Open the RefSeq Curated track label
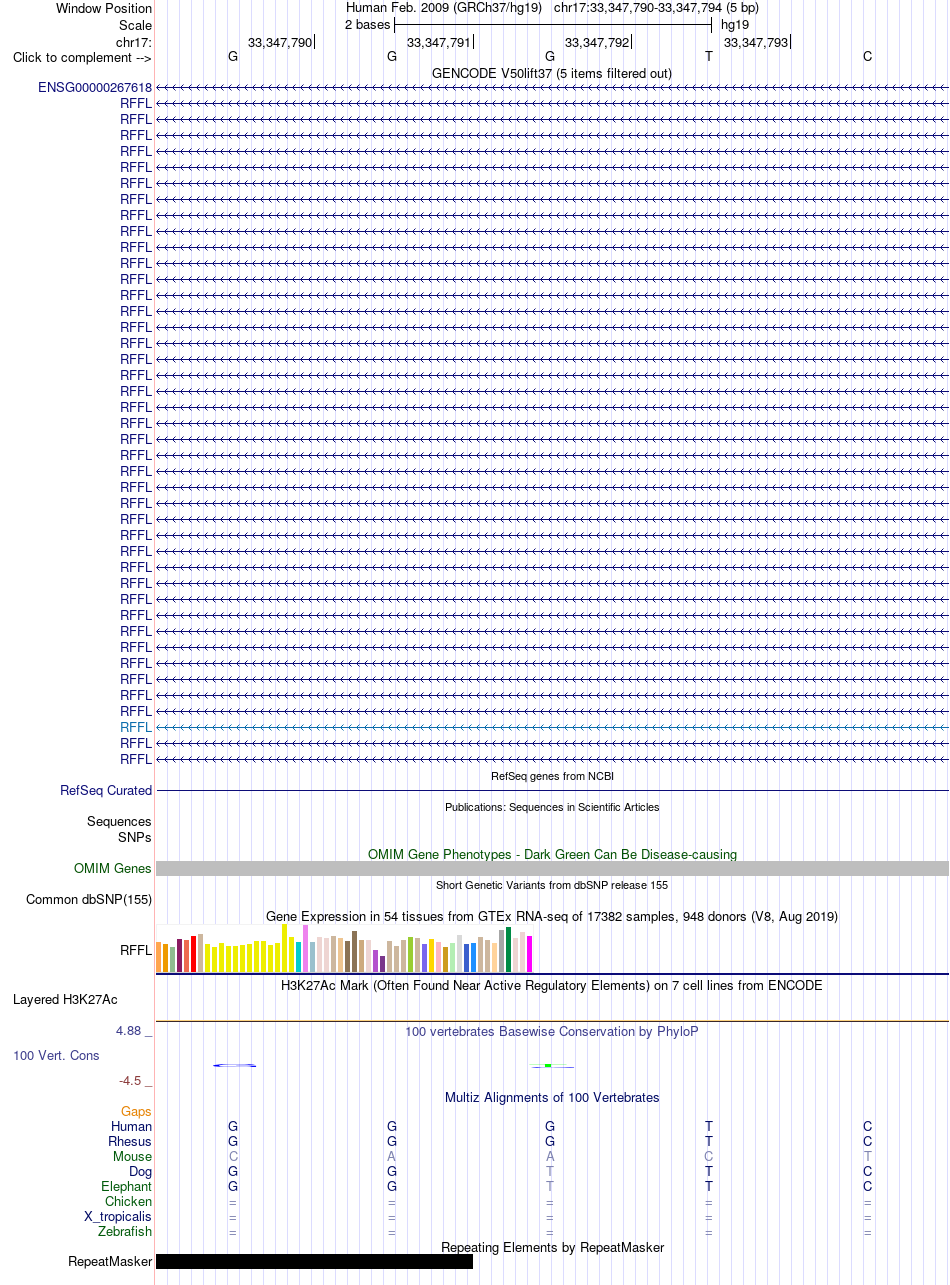 tap(106, 790)
